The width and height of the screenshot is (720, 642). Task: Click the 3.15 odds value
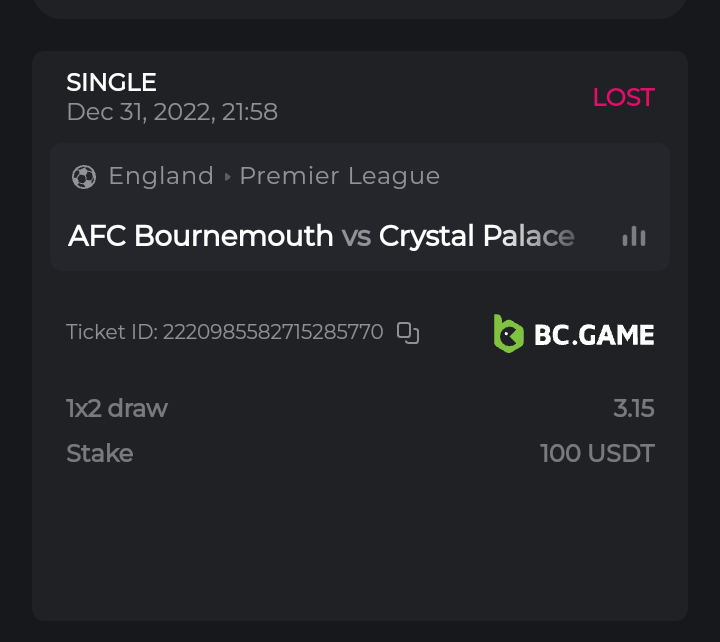(x=634, y=408)
